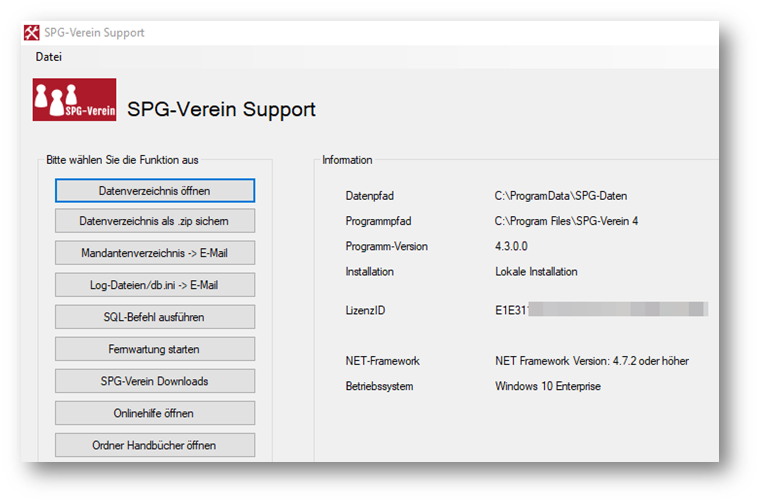The height and width of the screenshot is (504, 761).
Task: Click the "Windows 10 Enterprise" value
Action: pos(548,386)
